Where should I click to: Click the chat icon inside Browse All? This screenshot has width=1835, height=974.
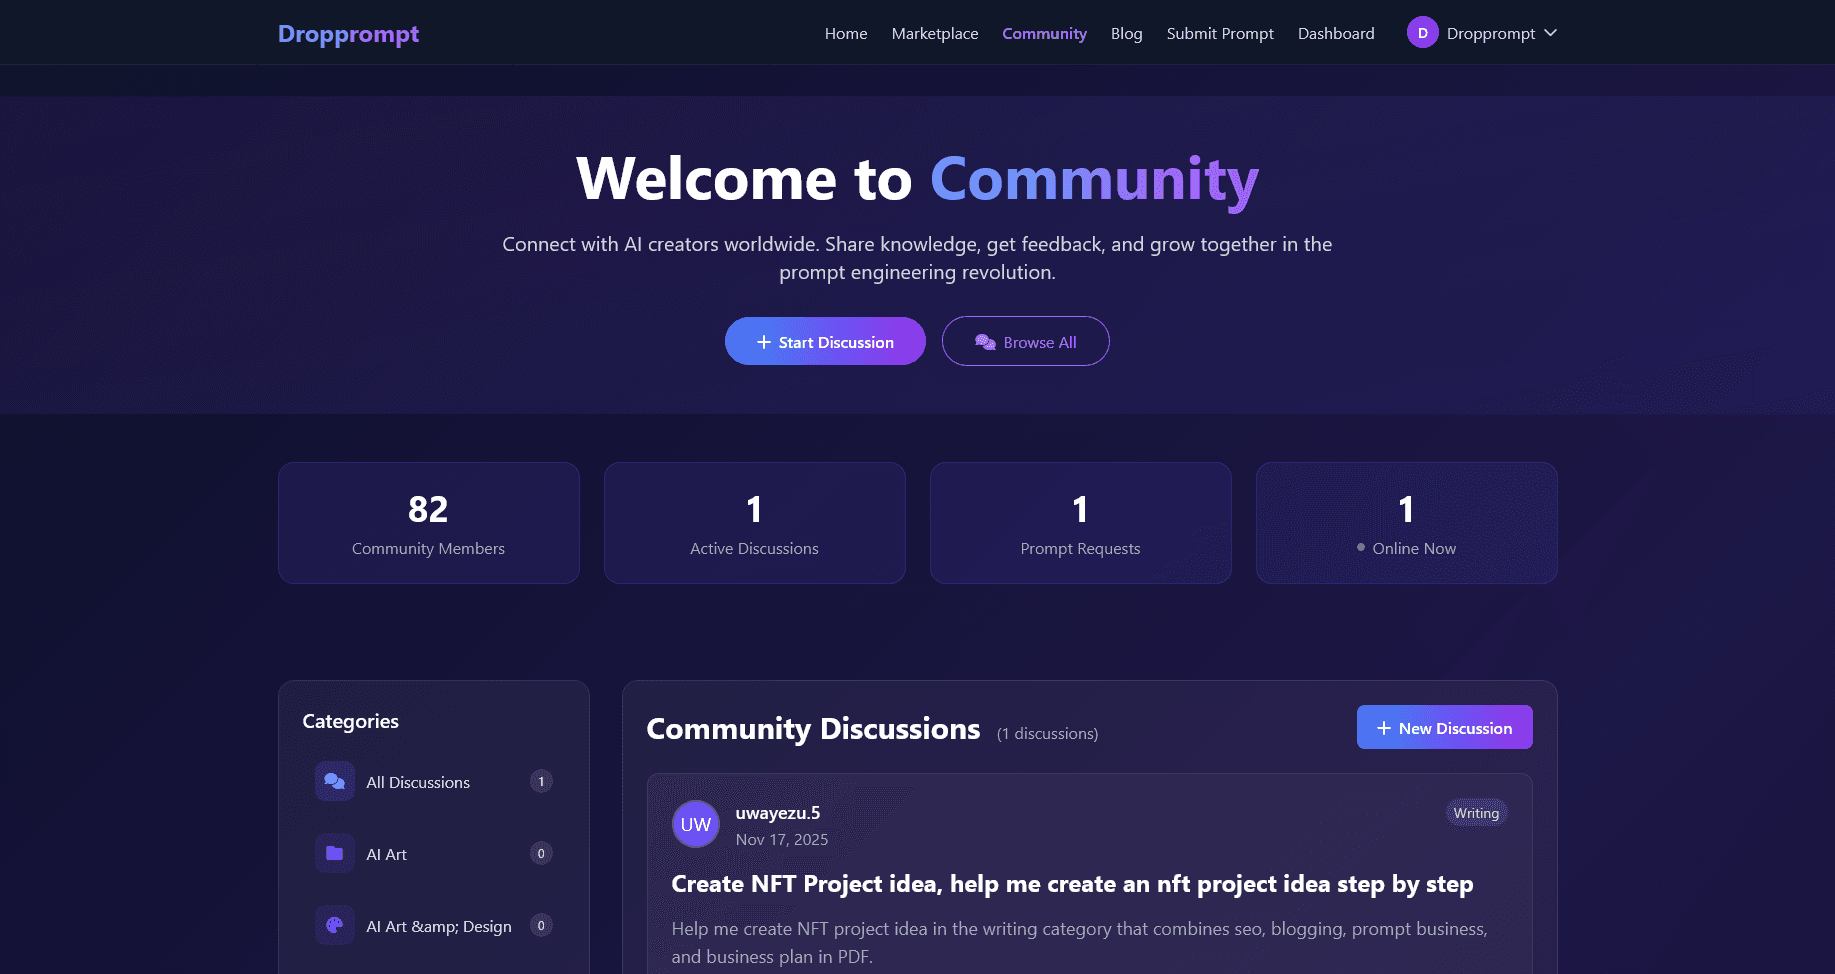(x=984, y=341)
